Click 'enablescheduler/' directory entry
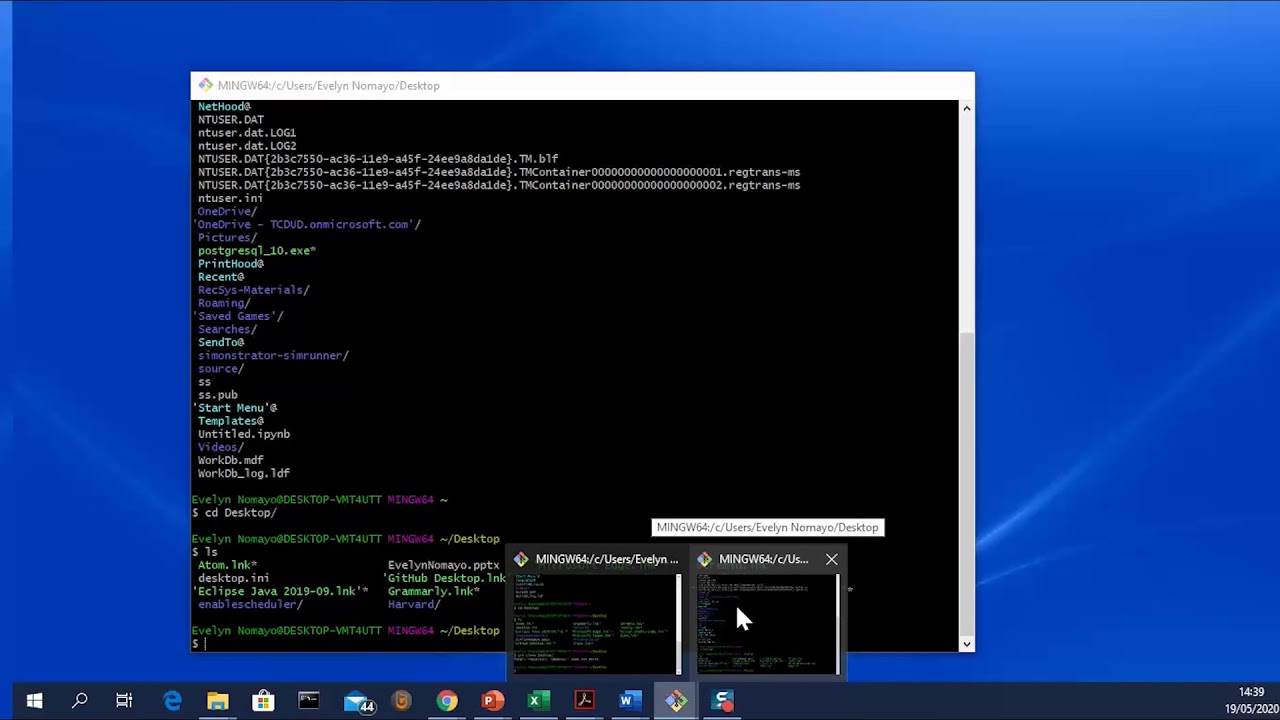The image size is (1280, 720). click(x=250, y=604)
